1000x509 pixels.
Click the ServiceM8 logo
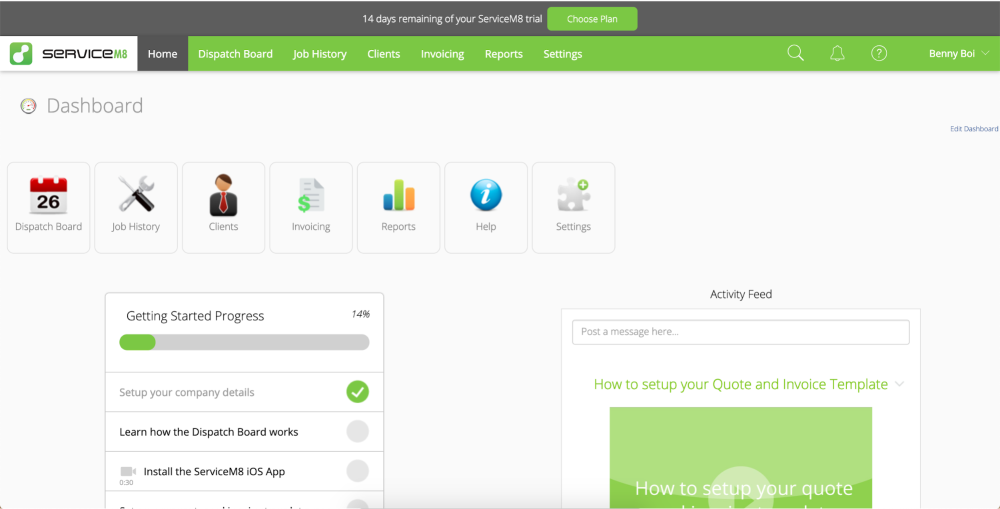[x=68, y=54]
